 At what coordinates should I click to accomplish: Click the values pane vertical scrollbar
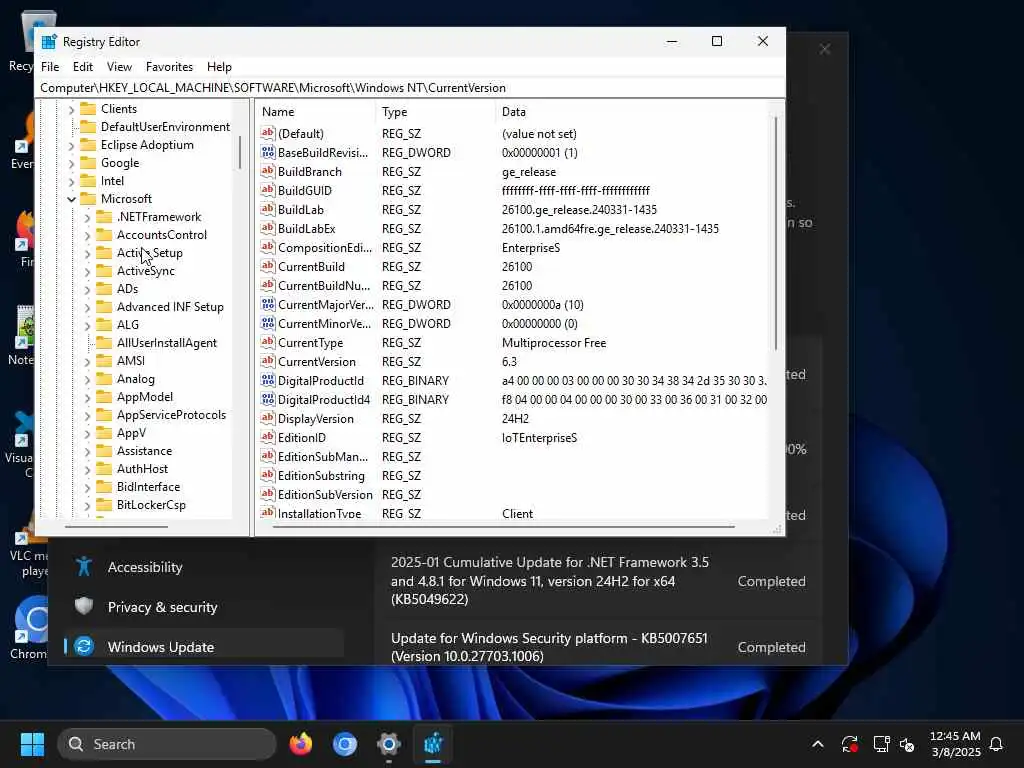coord(776,234)
